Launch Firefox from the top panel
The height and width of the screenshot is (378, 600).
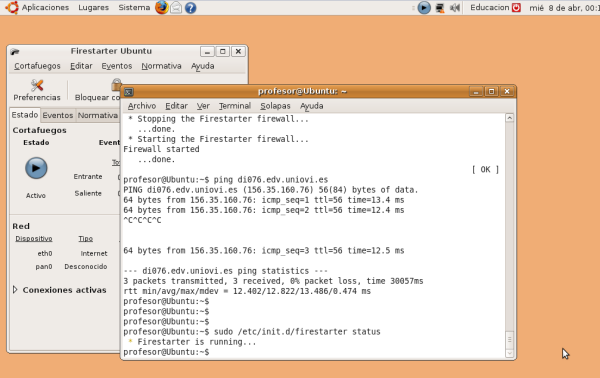click(161, 7)
